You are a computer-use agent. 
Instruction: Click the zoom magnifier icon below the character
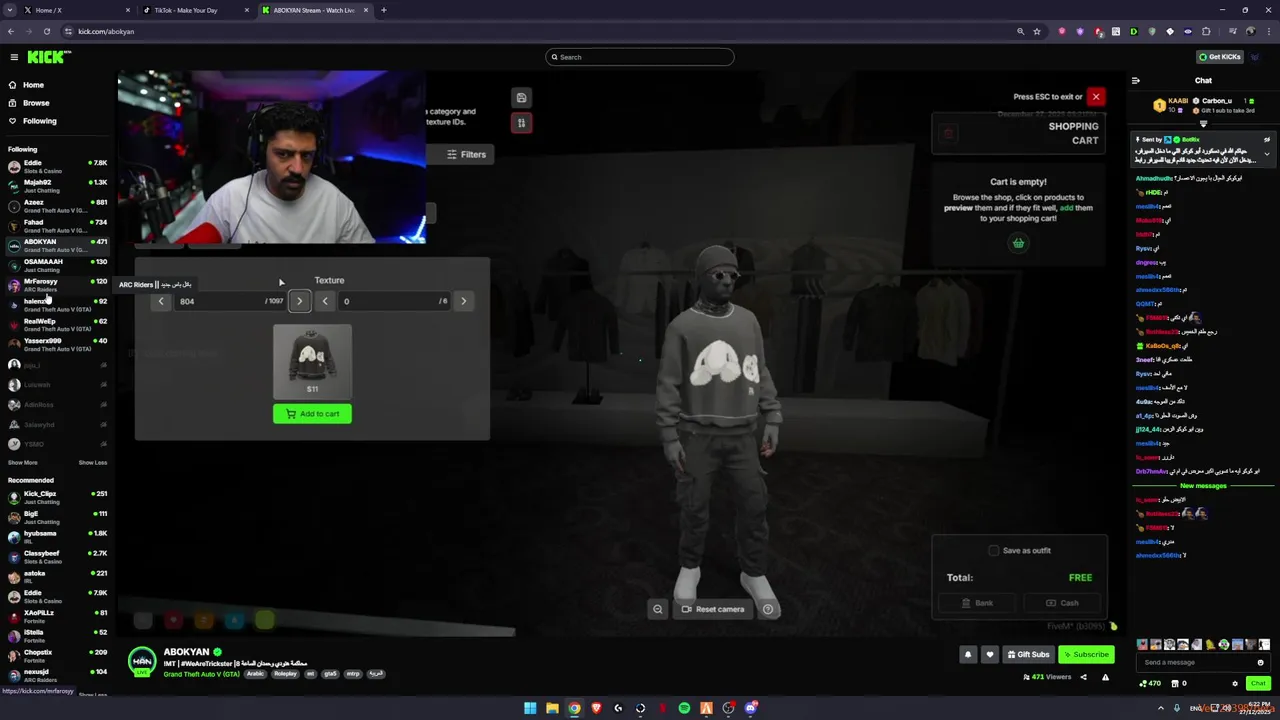[658, 609]
